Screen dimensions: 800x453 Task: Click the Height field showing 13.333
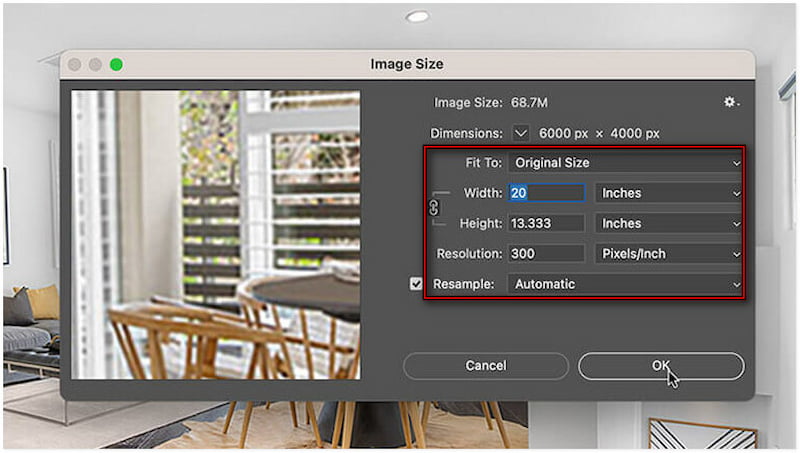(x=546, y=223)
